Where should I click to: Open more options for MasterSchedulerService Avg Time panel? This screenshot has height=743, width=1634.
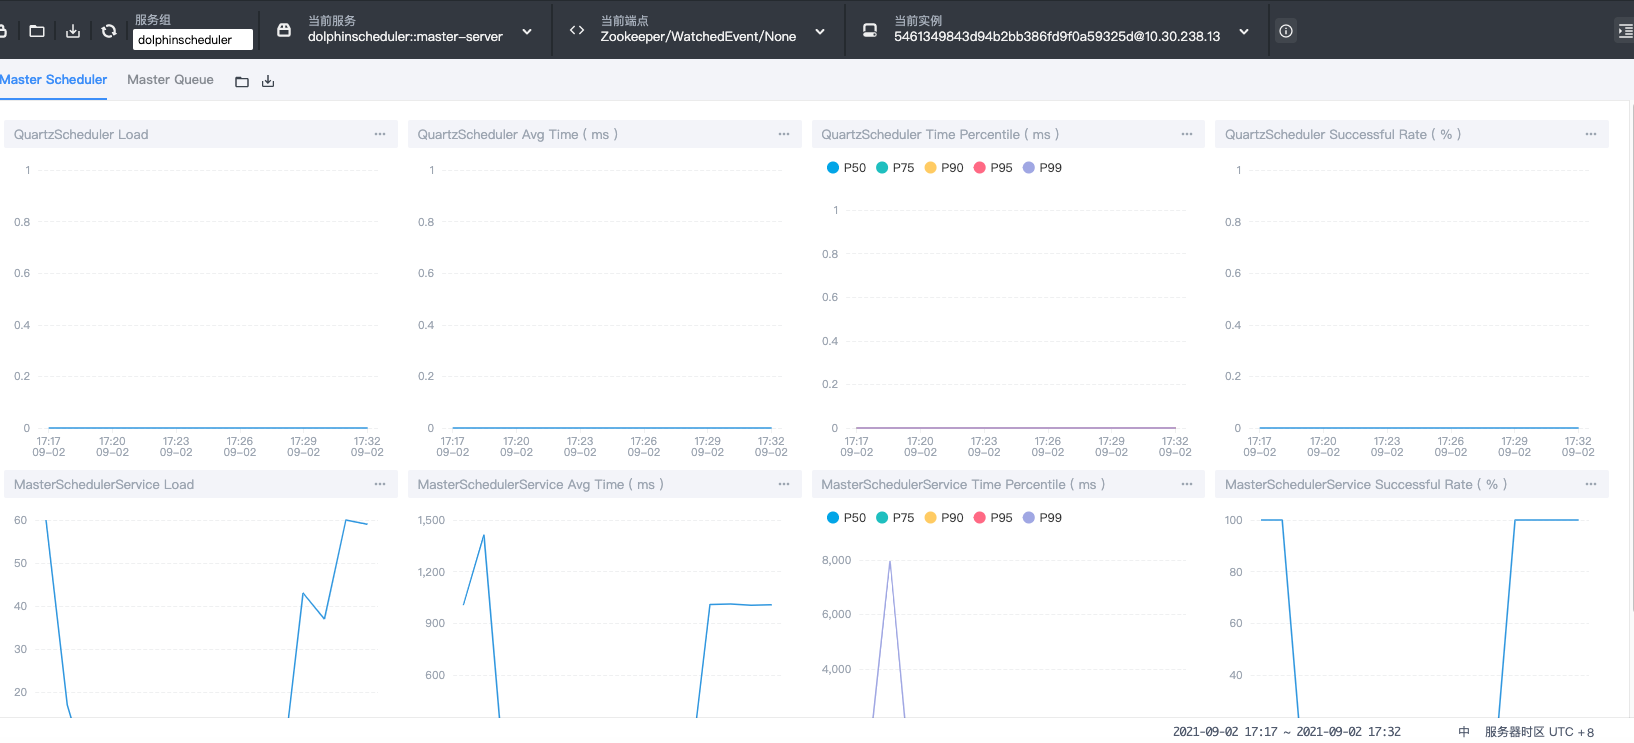(x=784, y=484)
